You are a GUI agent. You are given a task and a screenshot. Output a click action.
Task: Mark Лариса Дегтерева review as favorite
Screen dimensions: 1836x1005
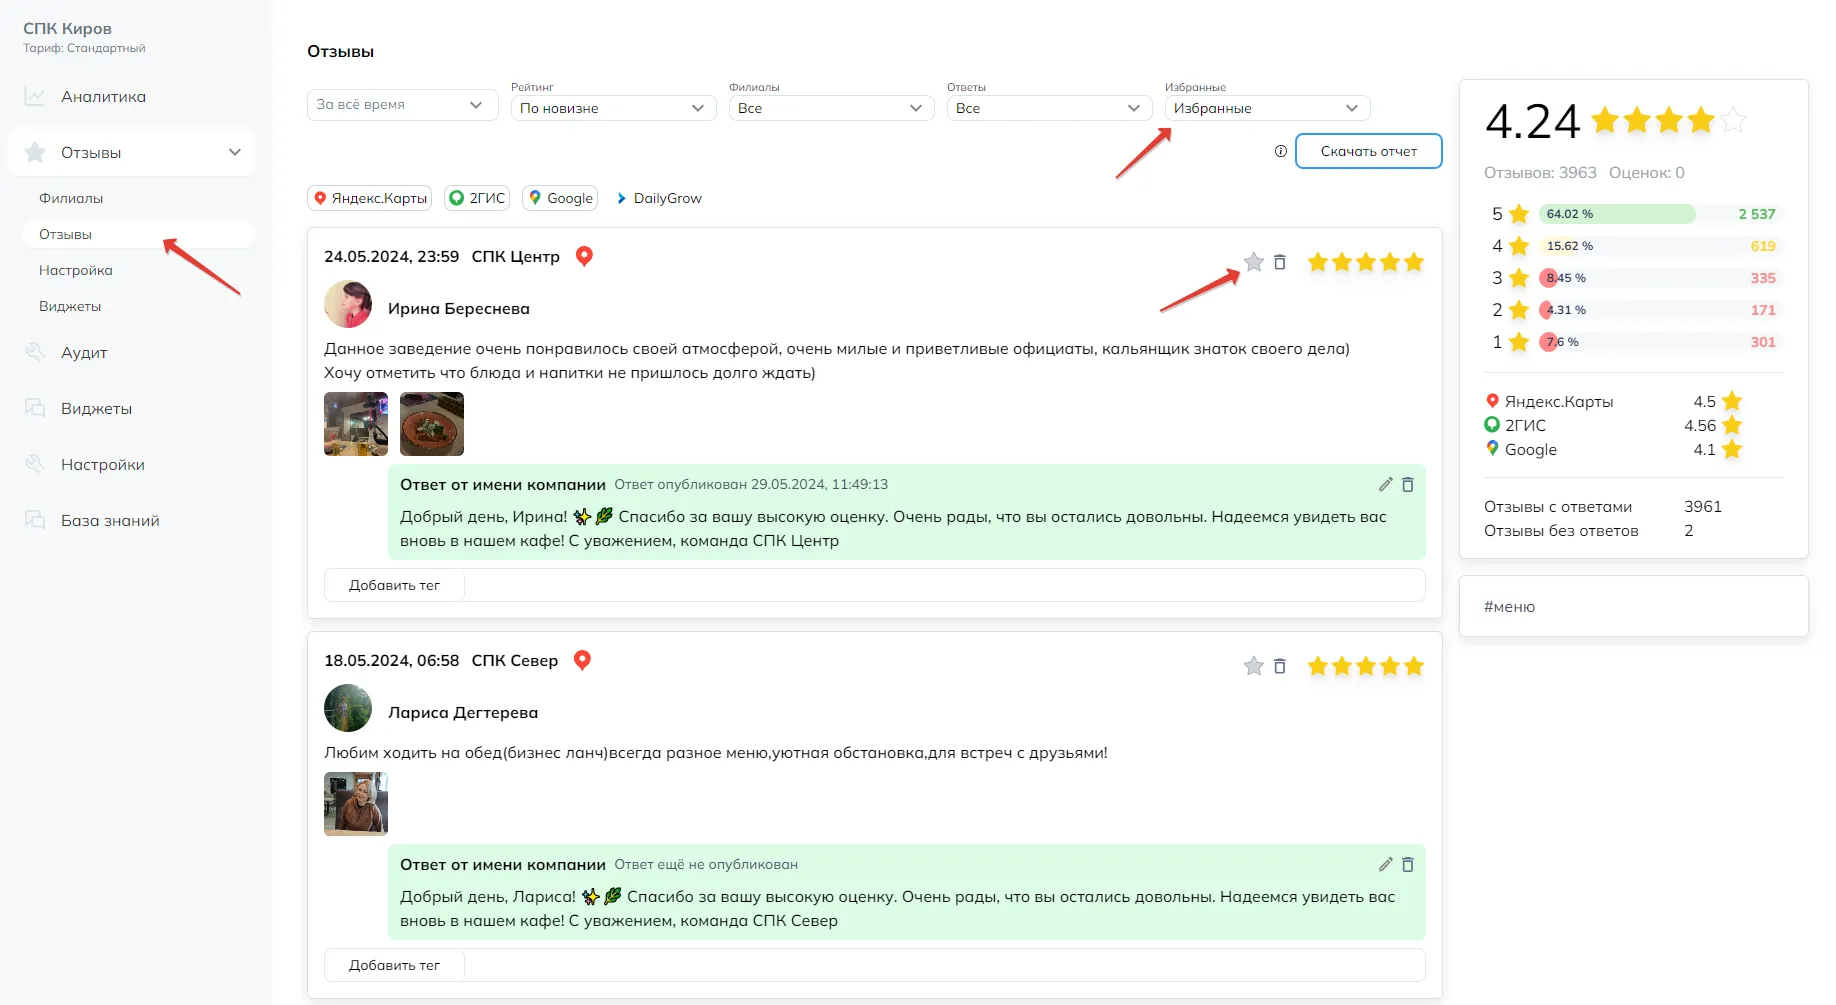(1254, 666)
